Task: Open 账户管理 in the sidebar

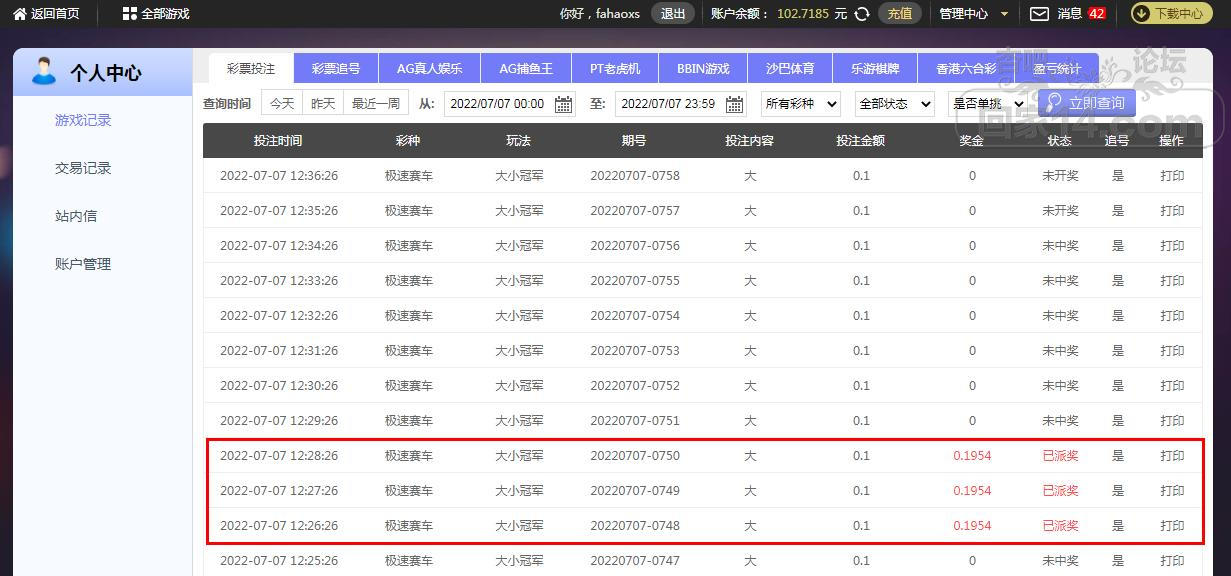Action: [x=83, y=264]
